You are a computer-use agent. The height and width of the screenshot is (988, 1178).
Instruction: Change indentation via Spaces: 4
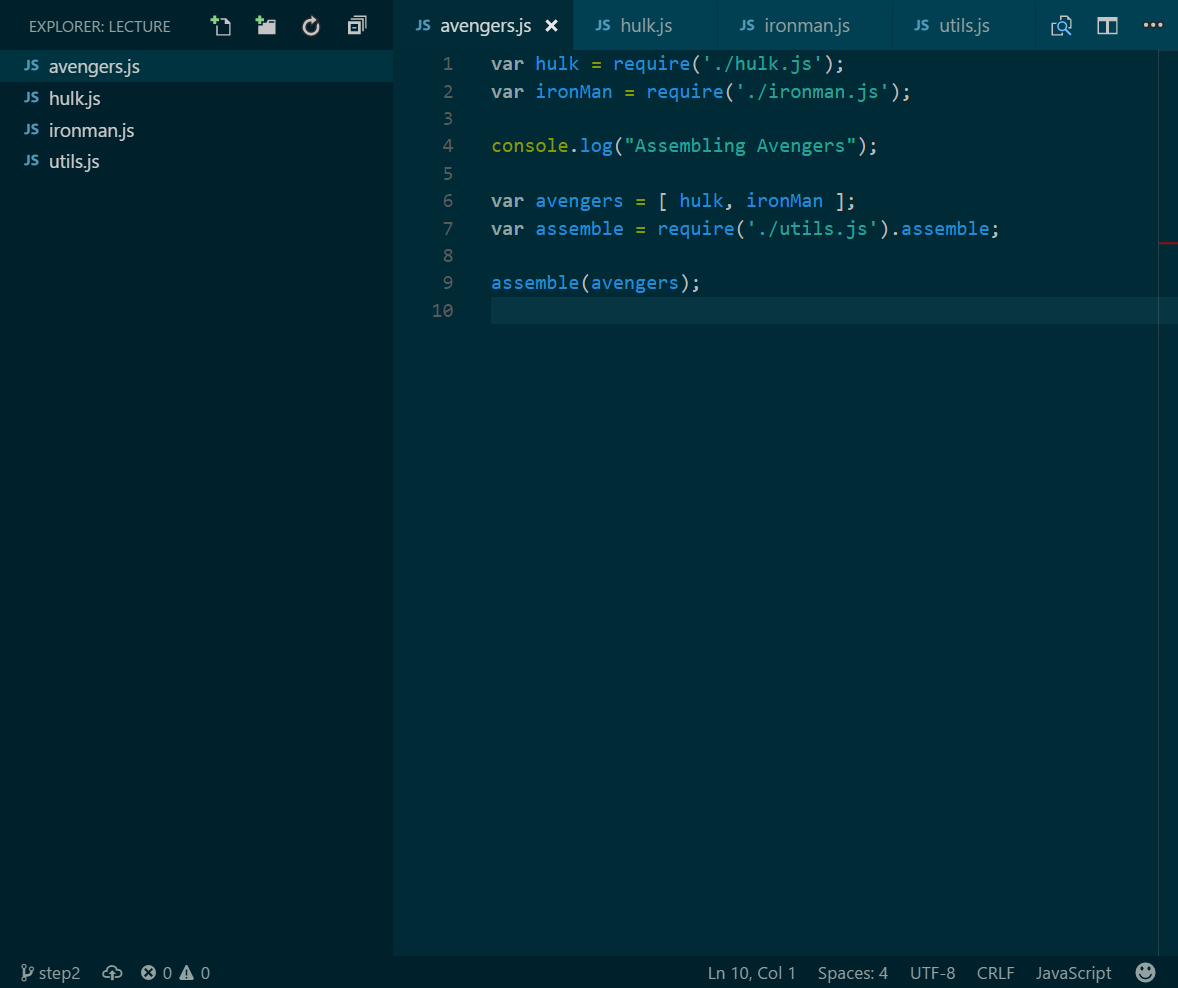853,973
